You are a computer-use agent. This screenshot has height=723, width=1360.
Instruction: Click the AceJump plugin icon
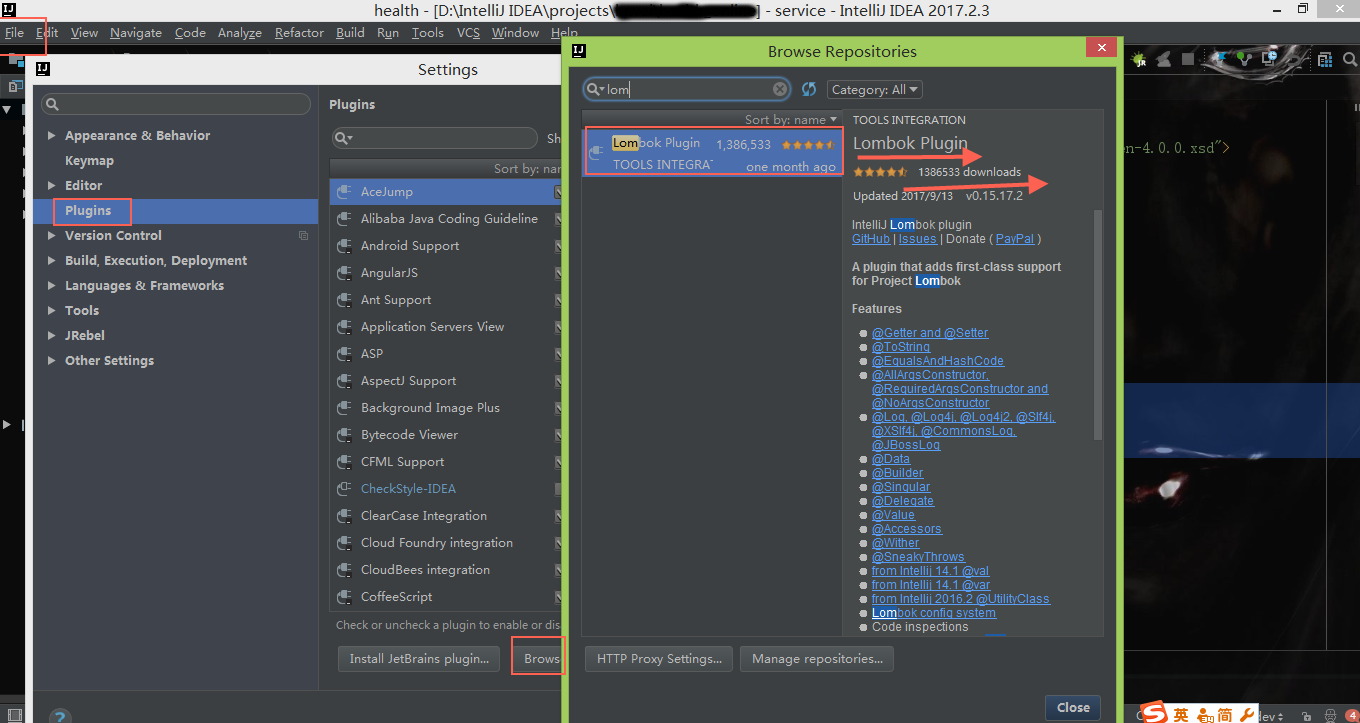pos(344,192)
